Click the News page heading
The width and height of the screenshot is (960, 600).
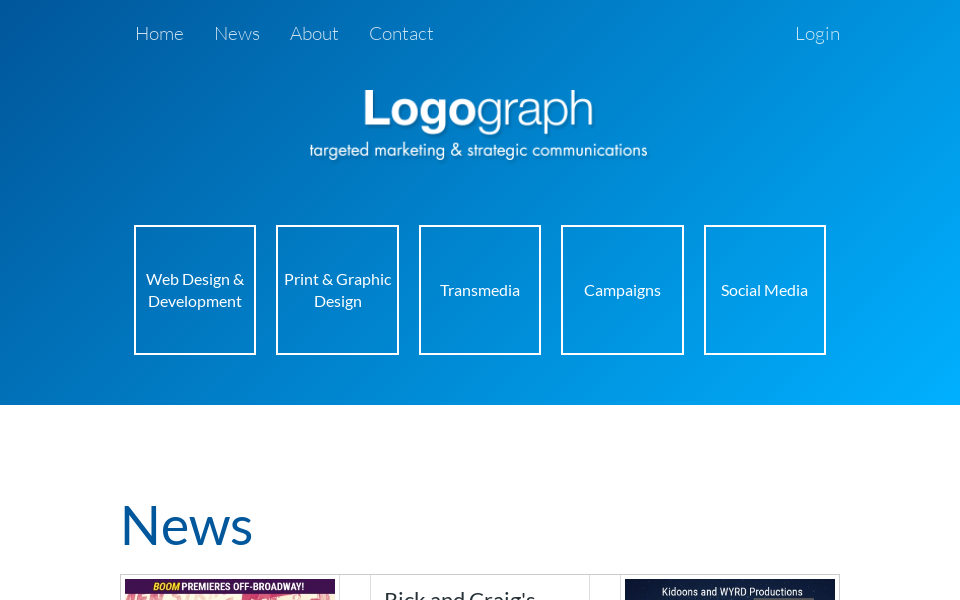click(x=186, y=524)
